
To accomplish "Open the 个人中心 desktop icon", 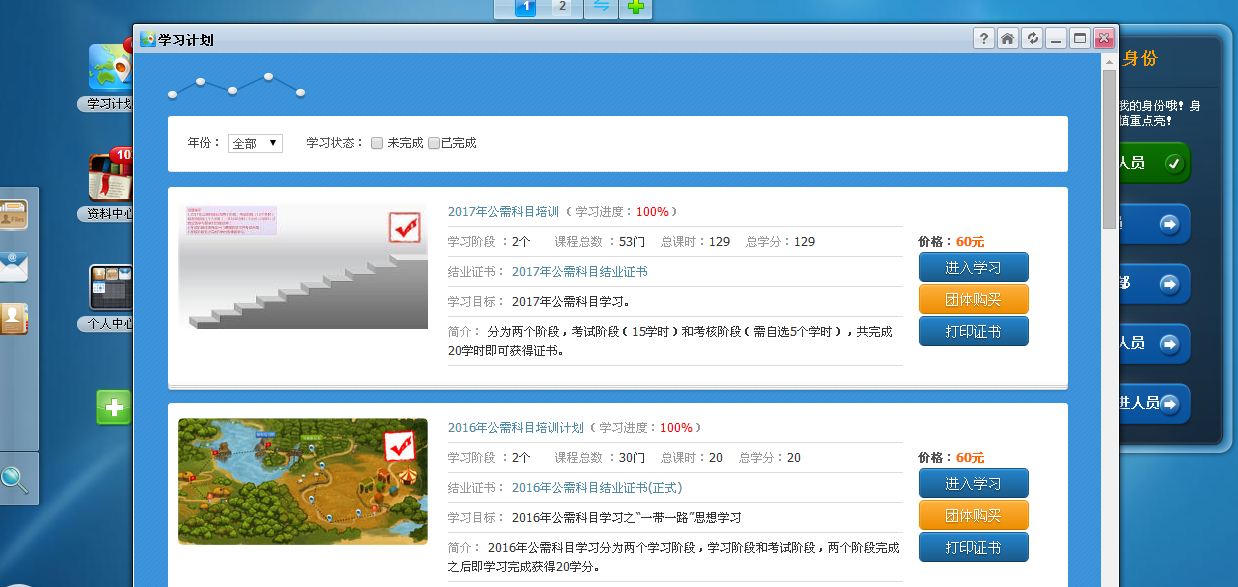I will tap(110, 288).
